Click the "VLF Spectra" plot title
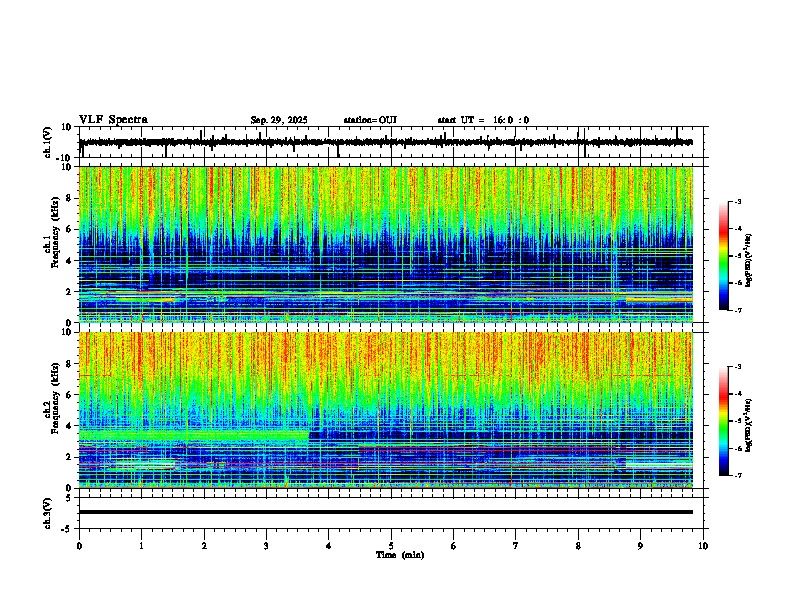The width and height of the screenshot is (792, 612). point(113,120)
